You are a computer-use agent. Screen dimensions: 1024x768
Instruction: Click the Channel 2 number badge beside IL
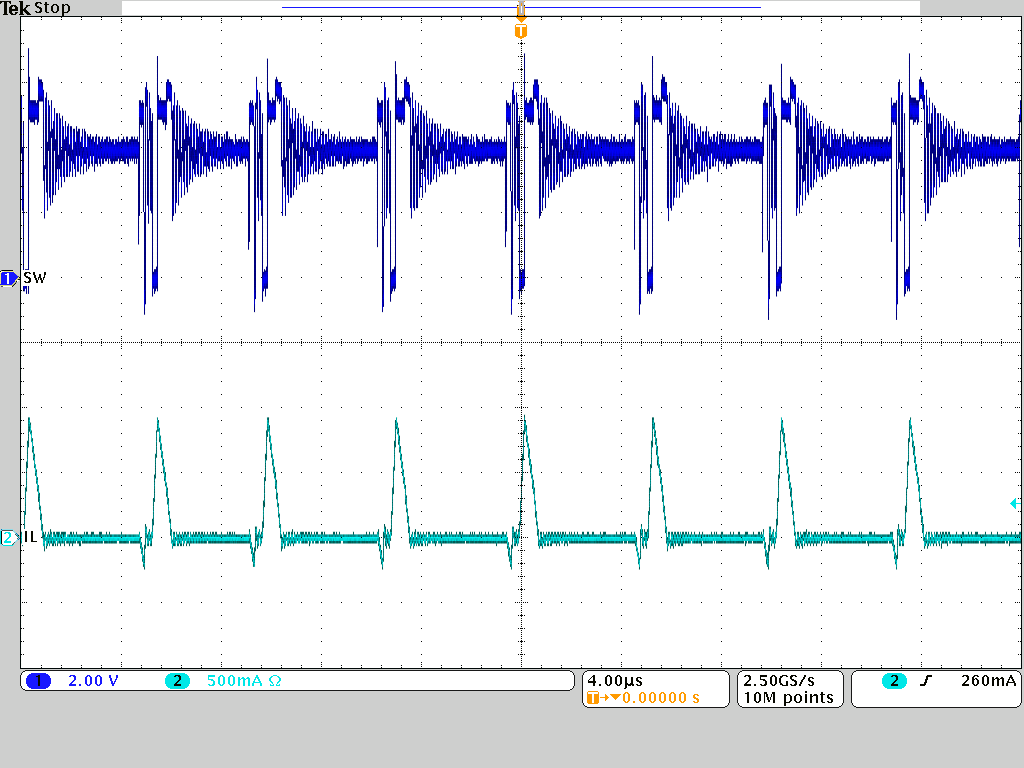pos(8,539)
